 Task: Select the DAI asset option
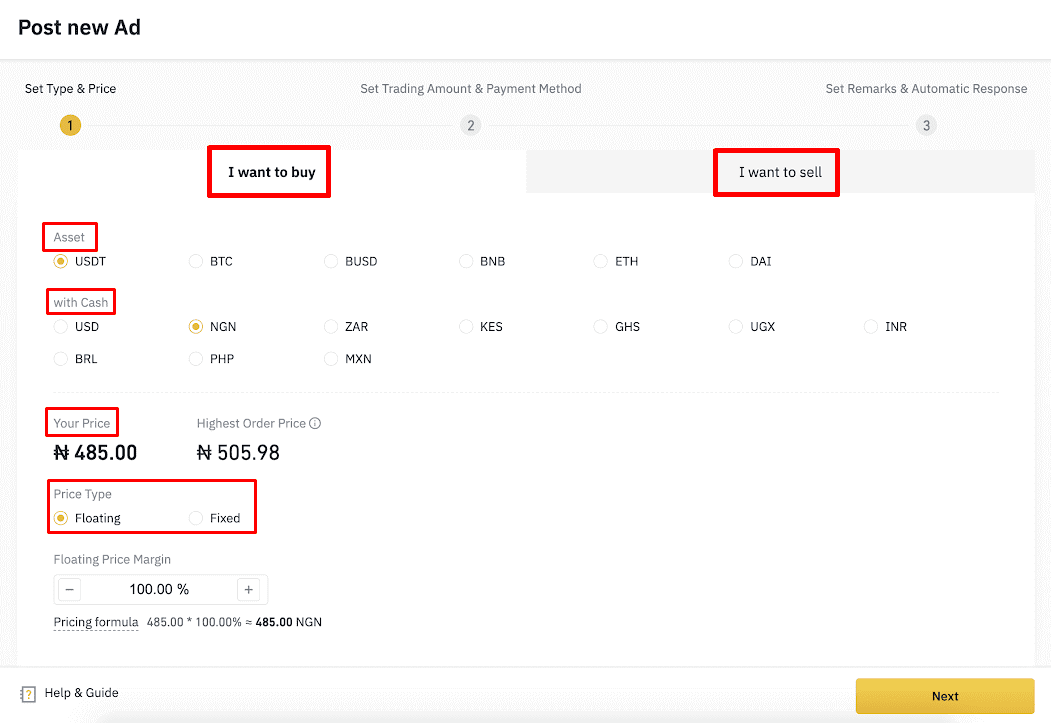pyautogui.click(x=737, y=262)
